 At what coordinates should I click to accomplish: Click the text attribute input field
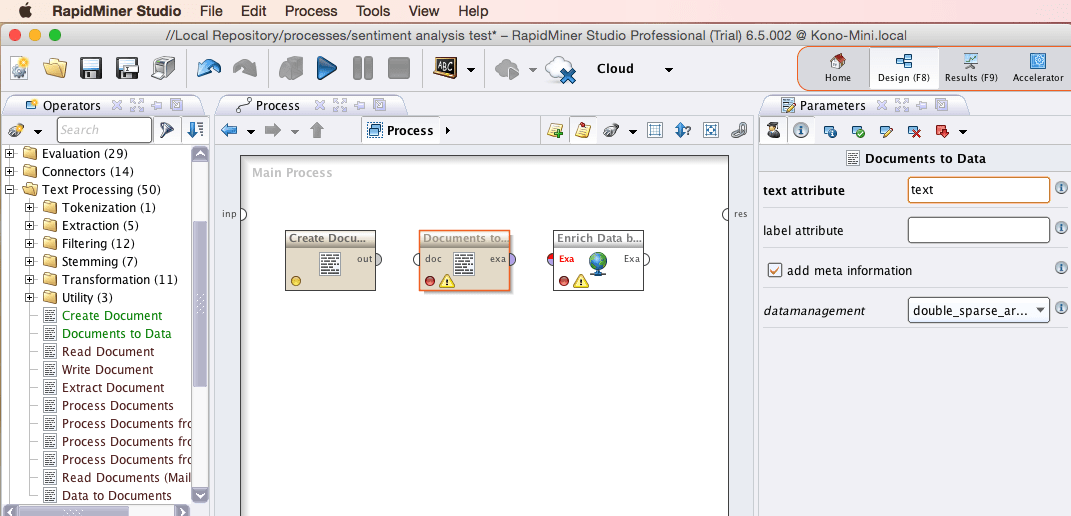(x=978, y=190)
